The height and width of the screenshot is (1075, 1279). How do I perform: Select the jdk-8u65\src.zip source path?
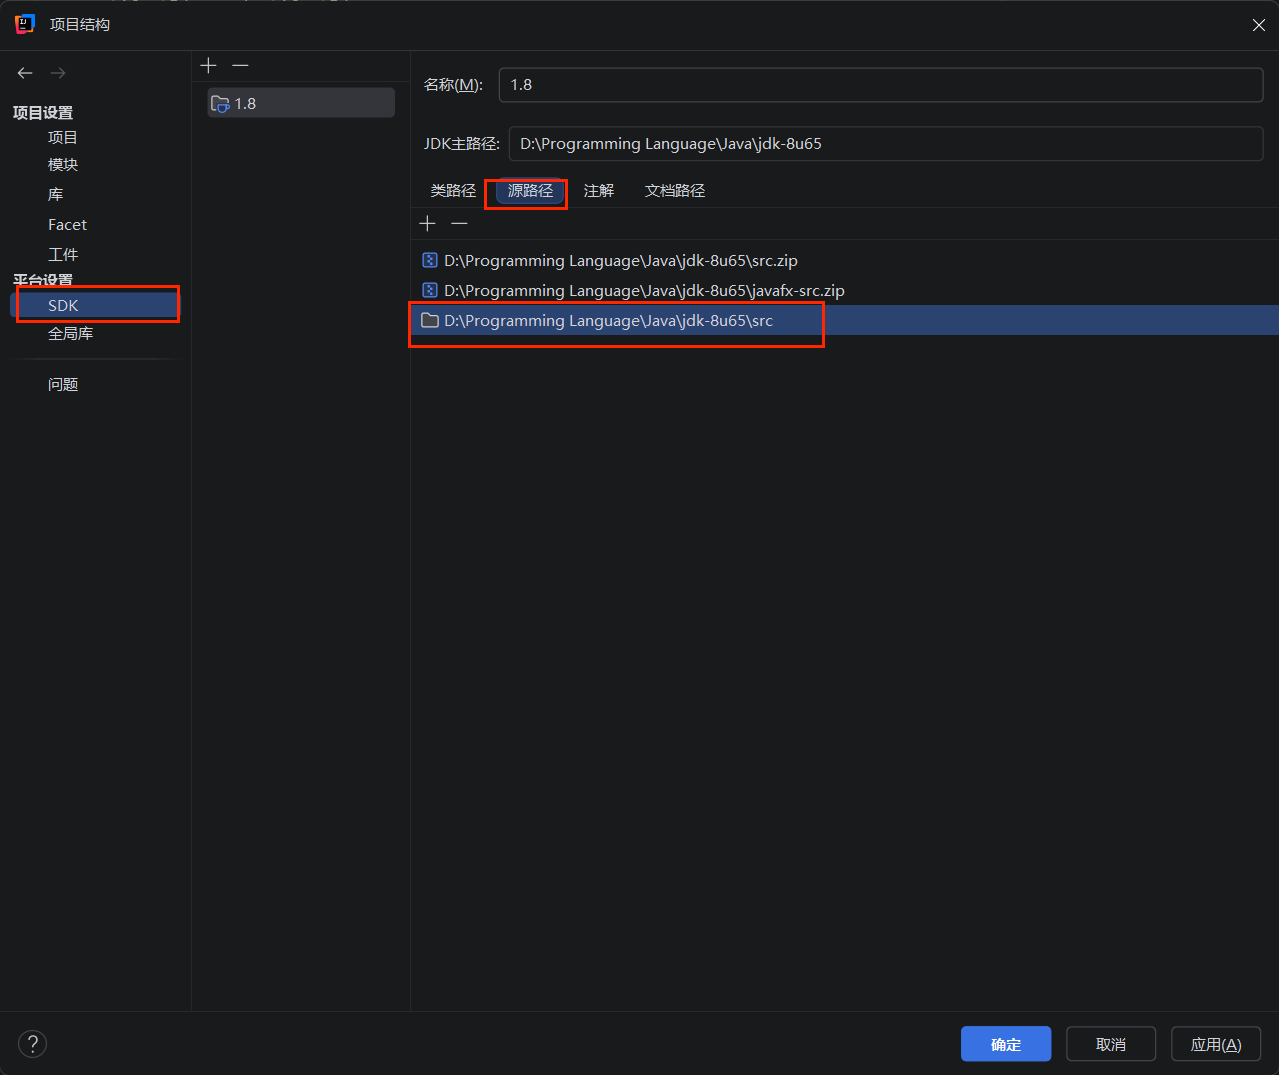[845, 260]
